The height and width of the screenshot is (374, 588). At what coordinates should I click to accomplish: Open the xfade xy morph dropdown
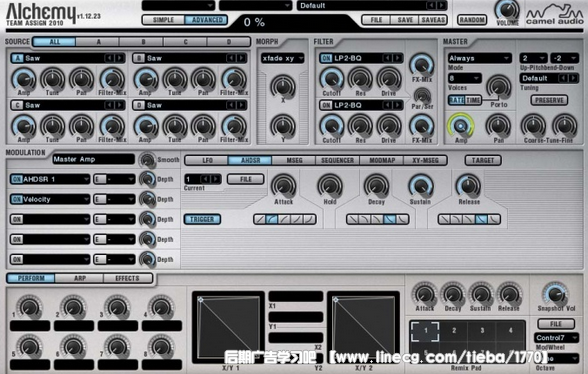click(282, 58)
